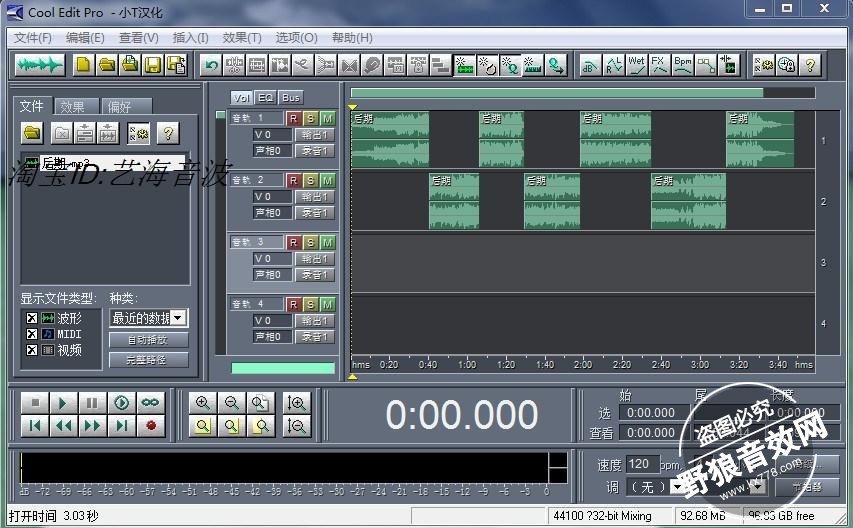Save the session with floppy icon
The height and width of the screenshot is (528, 853).
[x=153, y=65]
